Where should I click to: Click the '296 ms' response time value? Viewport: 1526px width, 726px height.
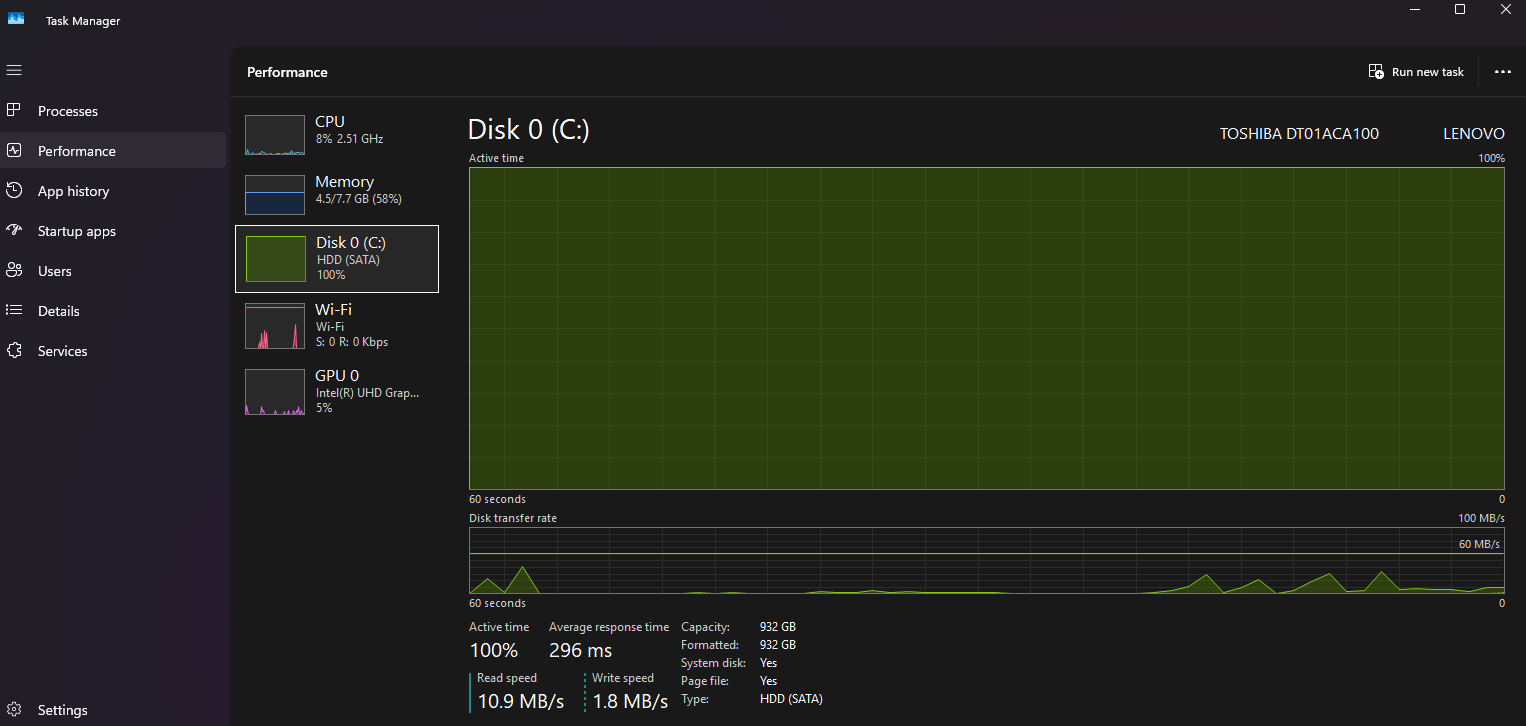pos(580,651)
